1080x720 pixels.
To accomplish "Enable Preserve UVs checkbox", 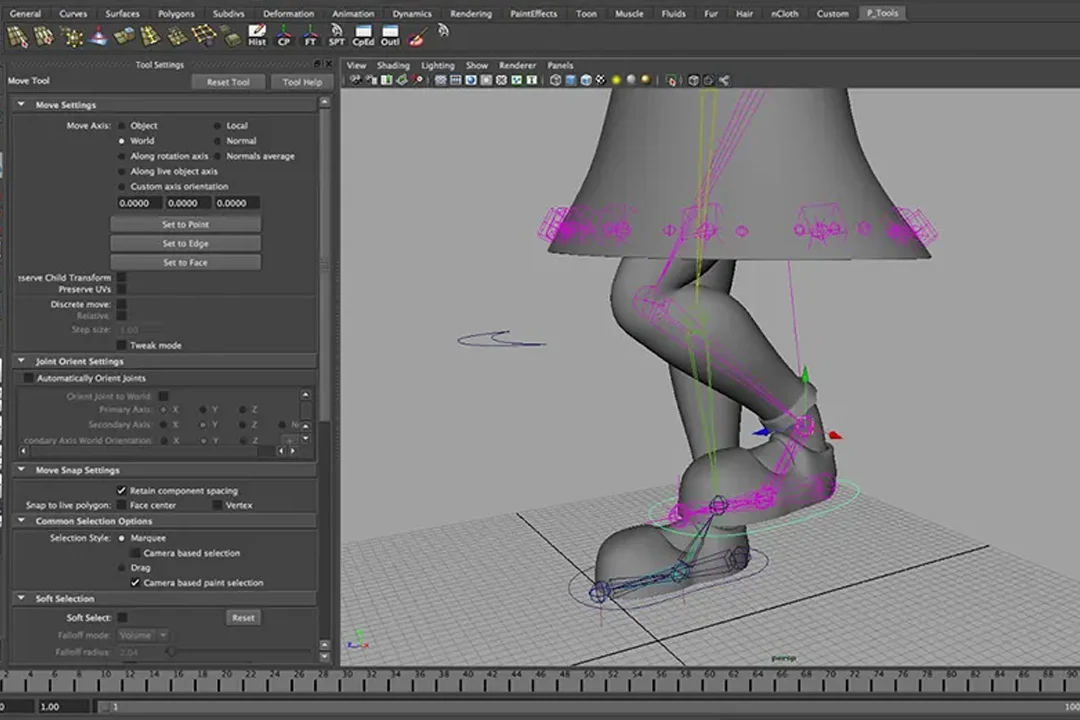I will point(121,289).
